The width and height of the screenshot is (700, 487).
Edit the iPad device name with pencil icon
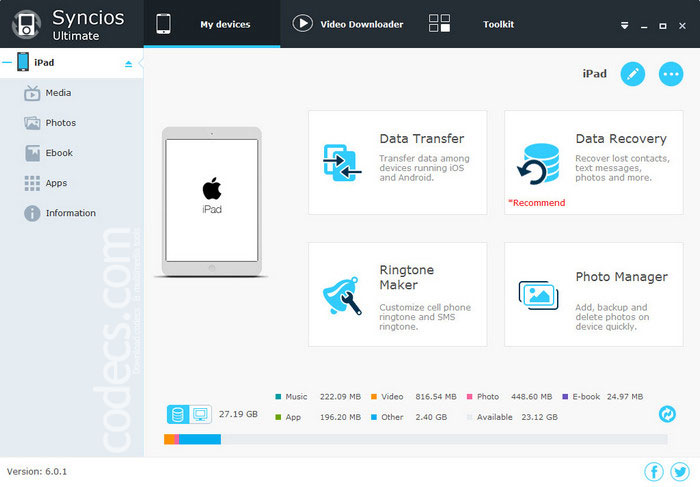click(x=633, y=74)
